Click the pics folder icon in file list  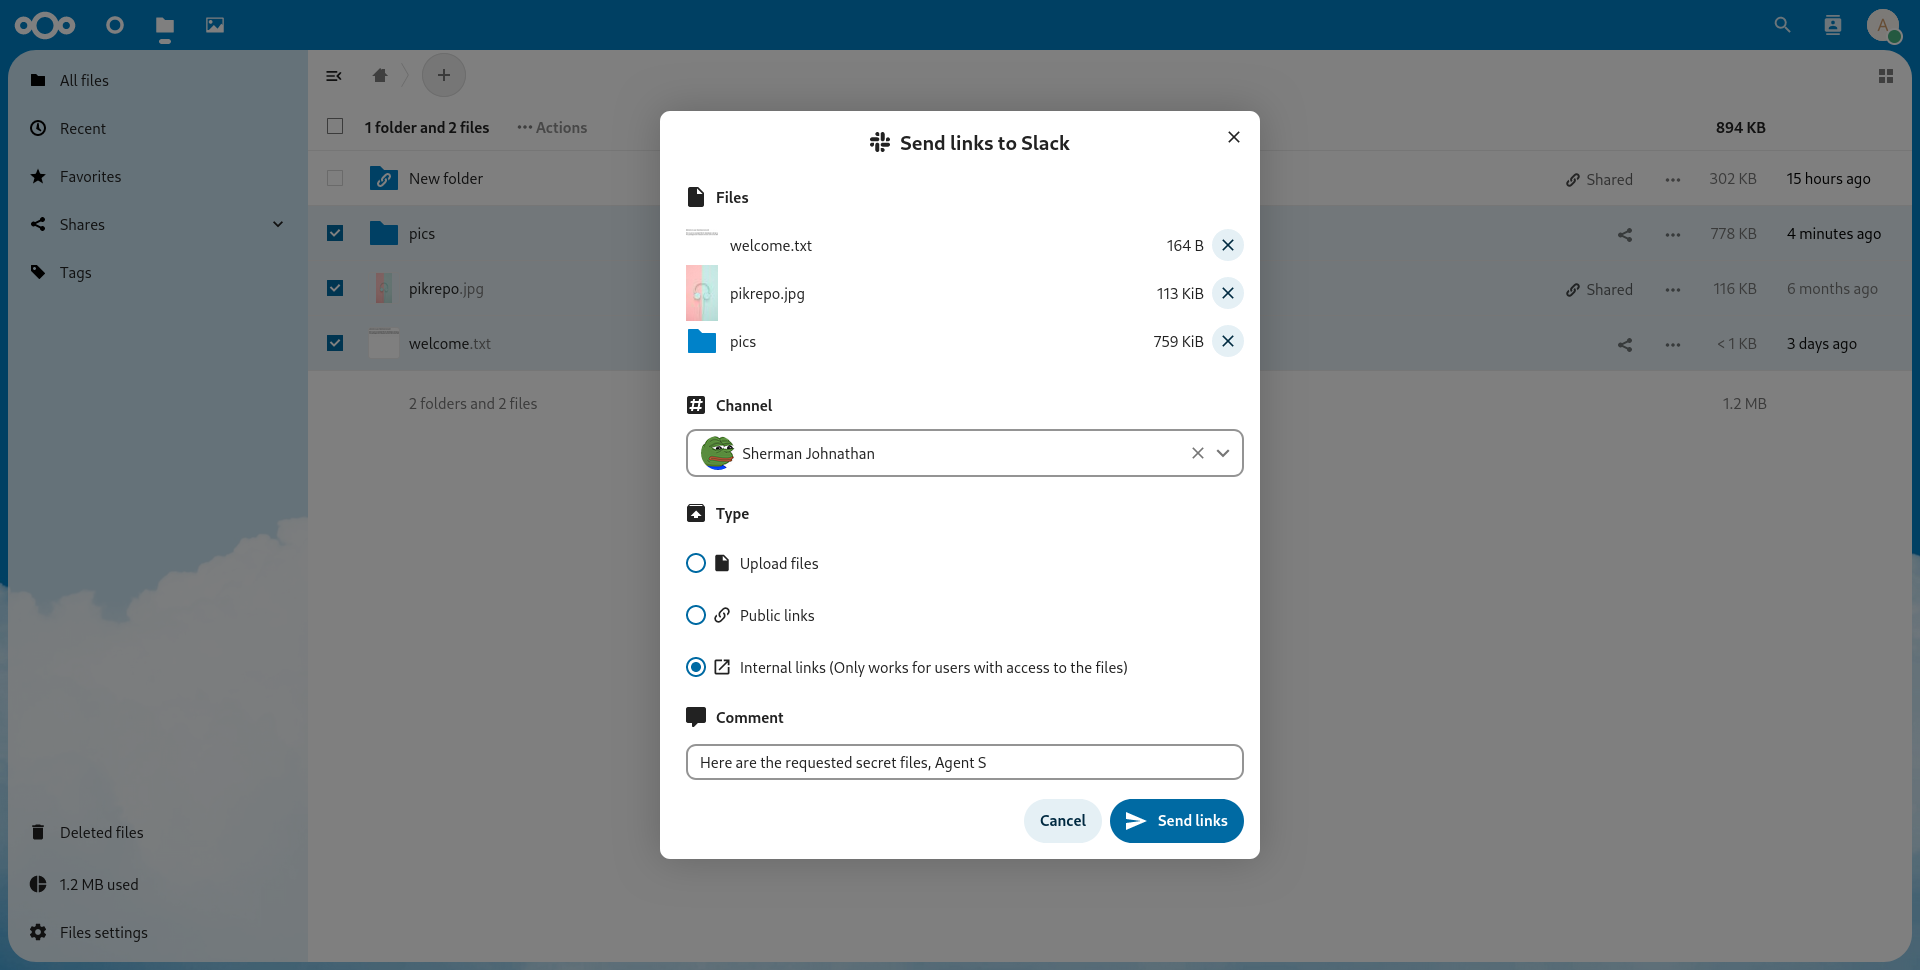pyautogui.click(x=384, y=233)
